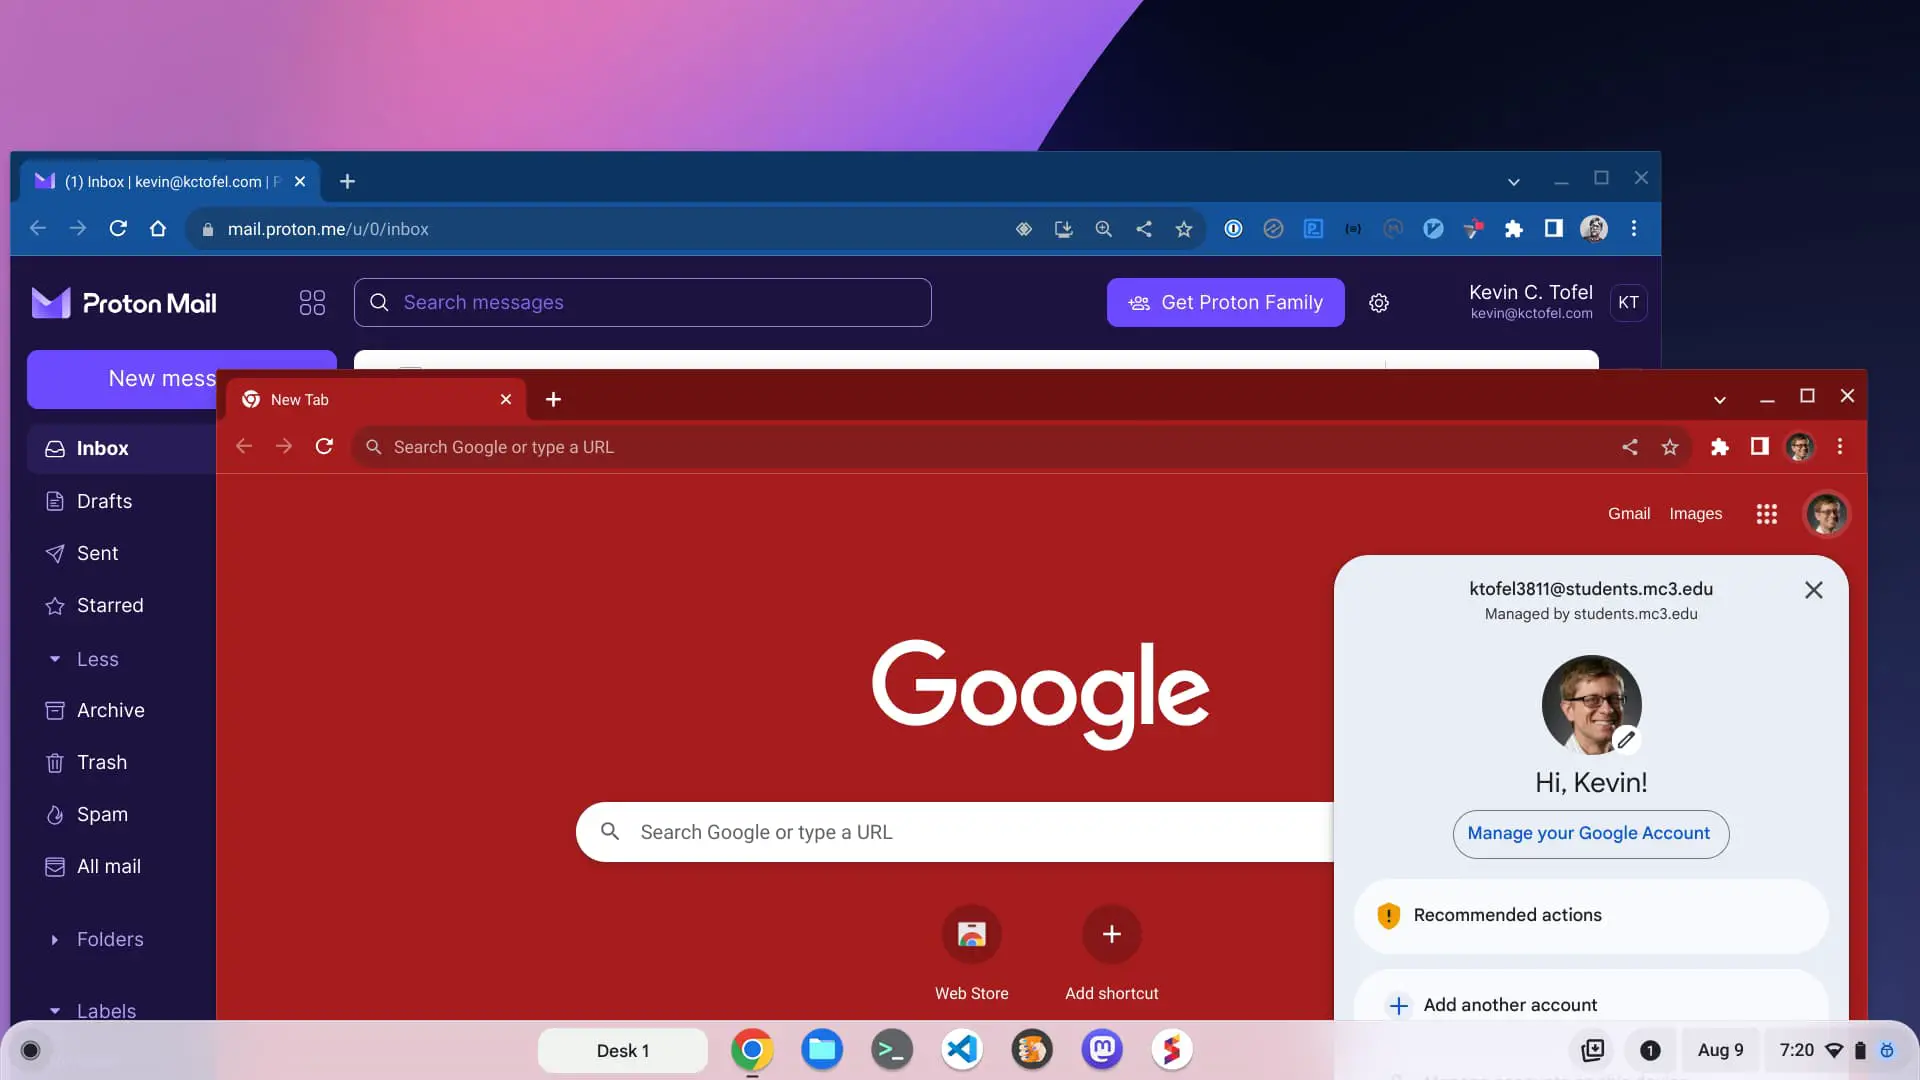Open Desk 1 switcher on shelf
The image size is (1920, 1080).
click(x=623, y=1050)
